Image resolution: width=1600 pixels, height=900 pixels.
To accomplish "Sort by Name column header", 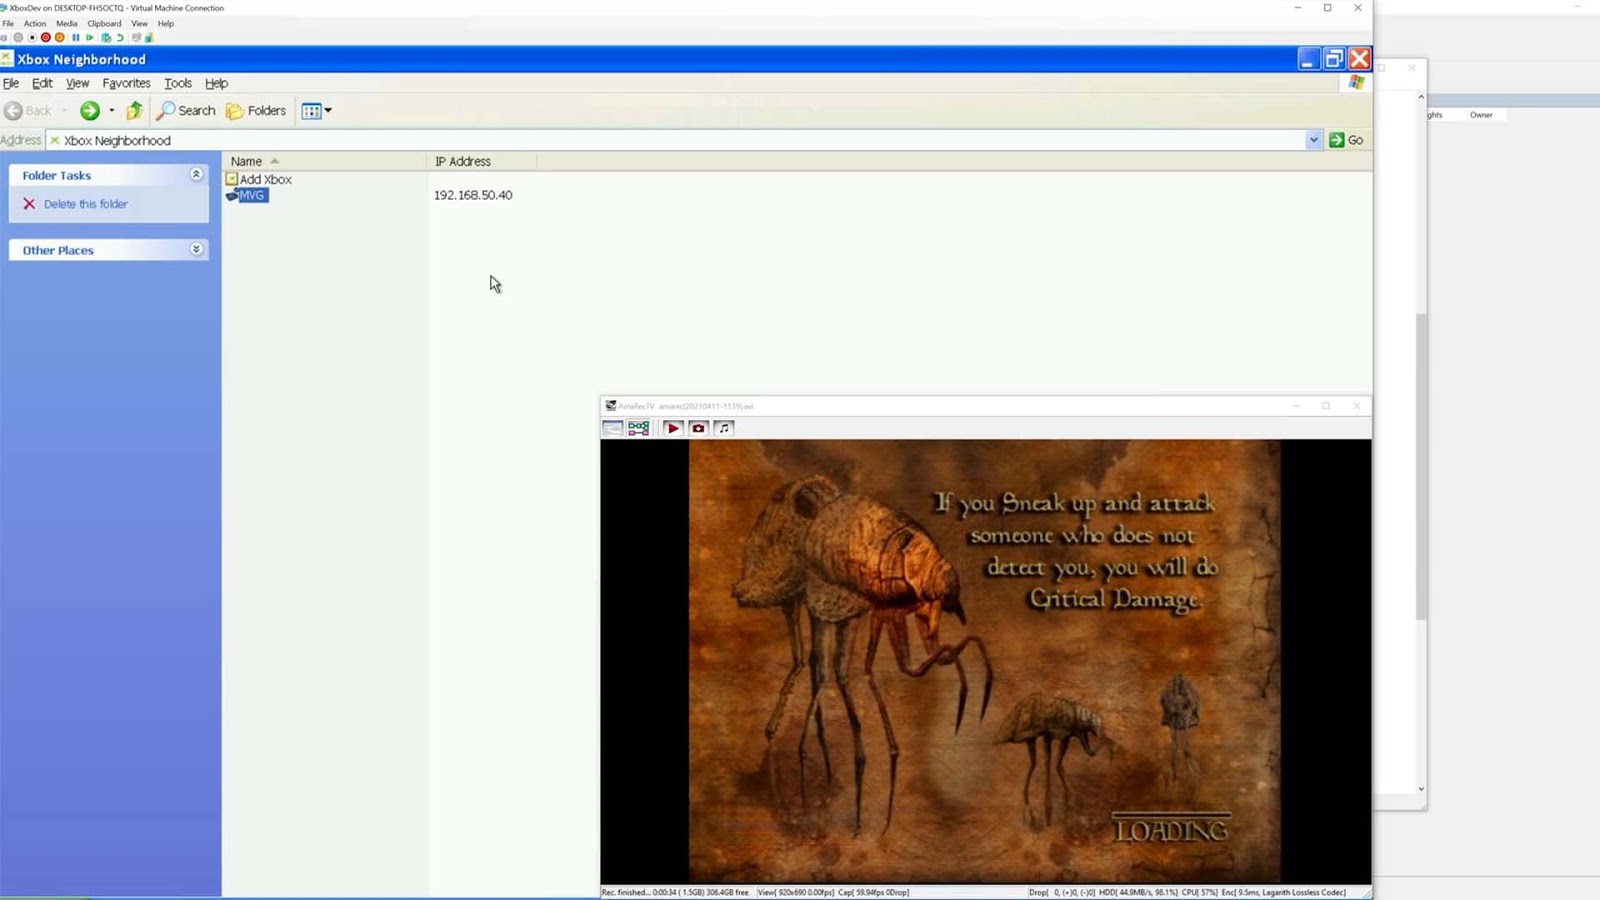I will (x=325, y=161).
